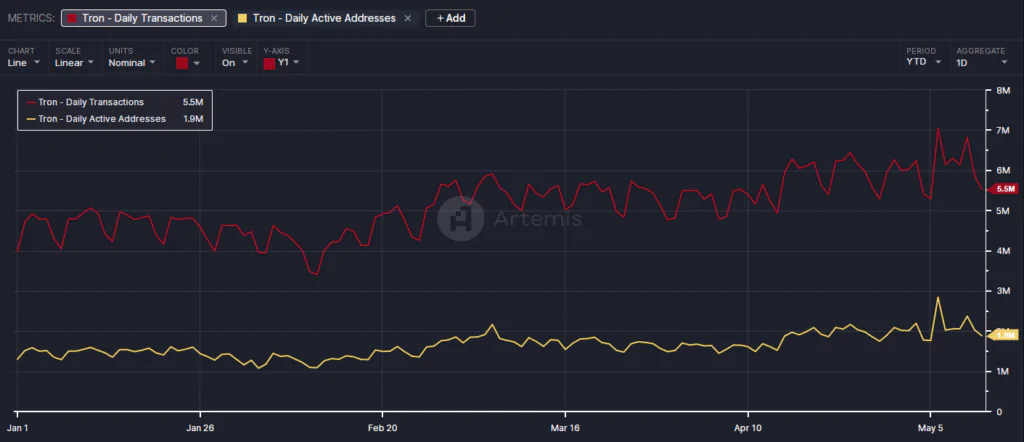The width and height of the screenshot is (1024, 442).
Task: Click the Mar 16 x-axis label
Action: tap(565, 428)
